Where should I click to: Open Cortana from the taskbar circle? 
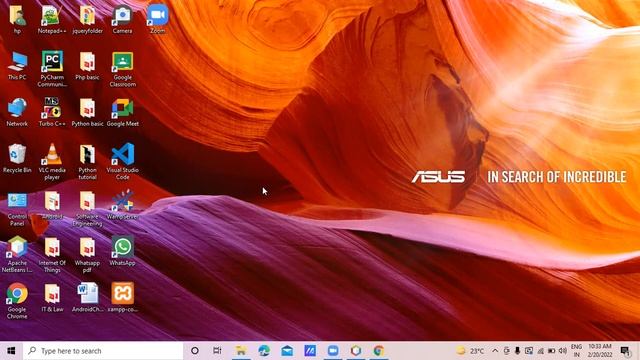(x=195, y=351)
